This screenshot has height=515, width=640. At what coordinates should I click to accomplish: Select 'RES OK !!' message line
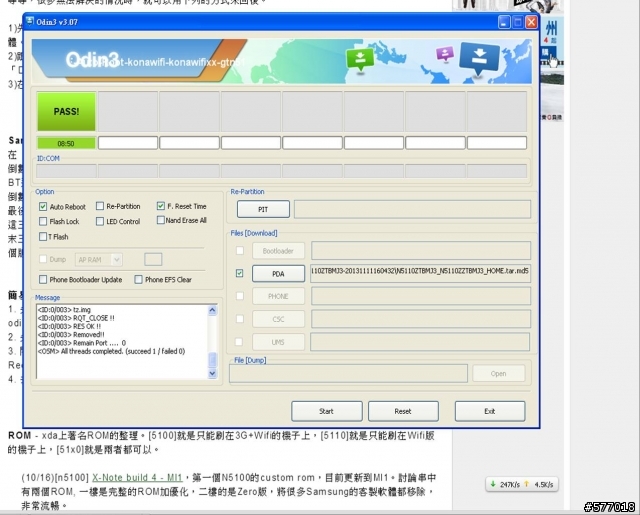[69, 326]
